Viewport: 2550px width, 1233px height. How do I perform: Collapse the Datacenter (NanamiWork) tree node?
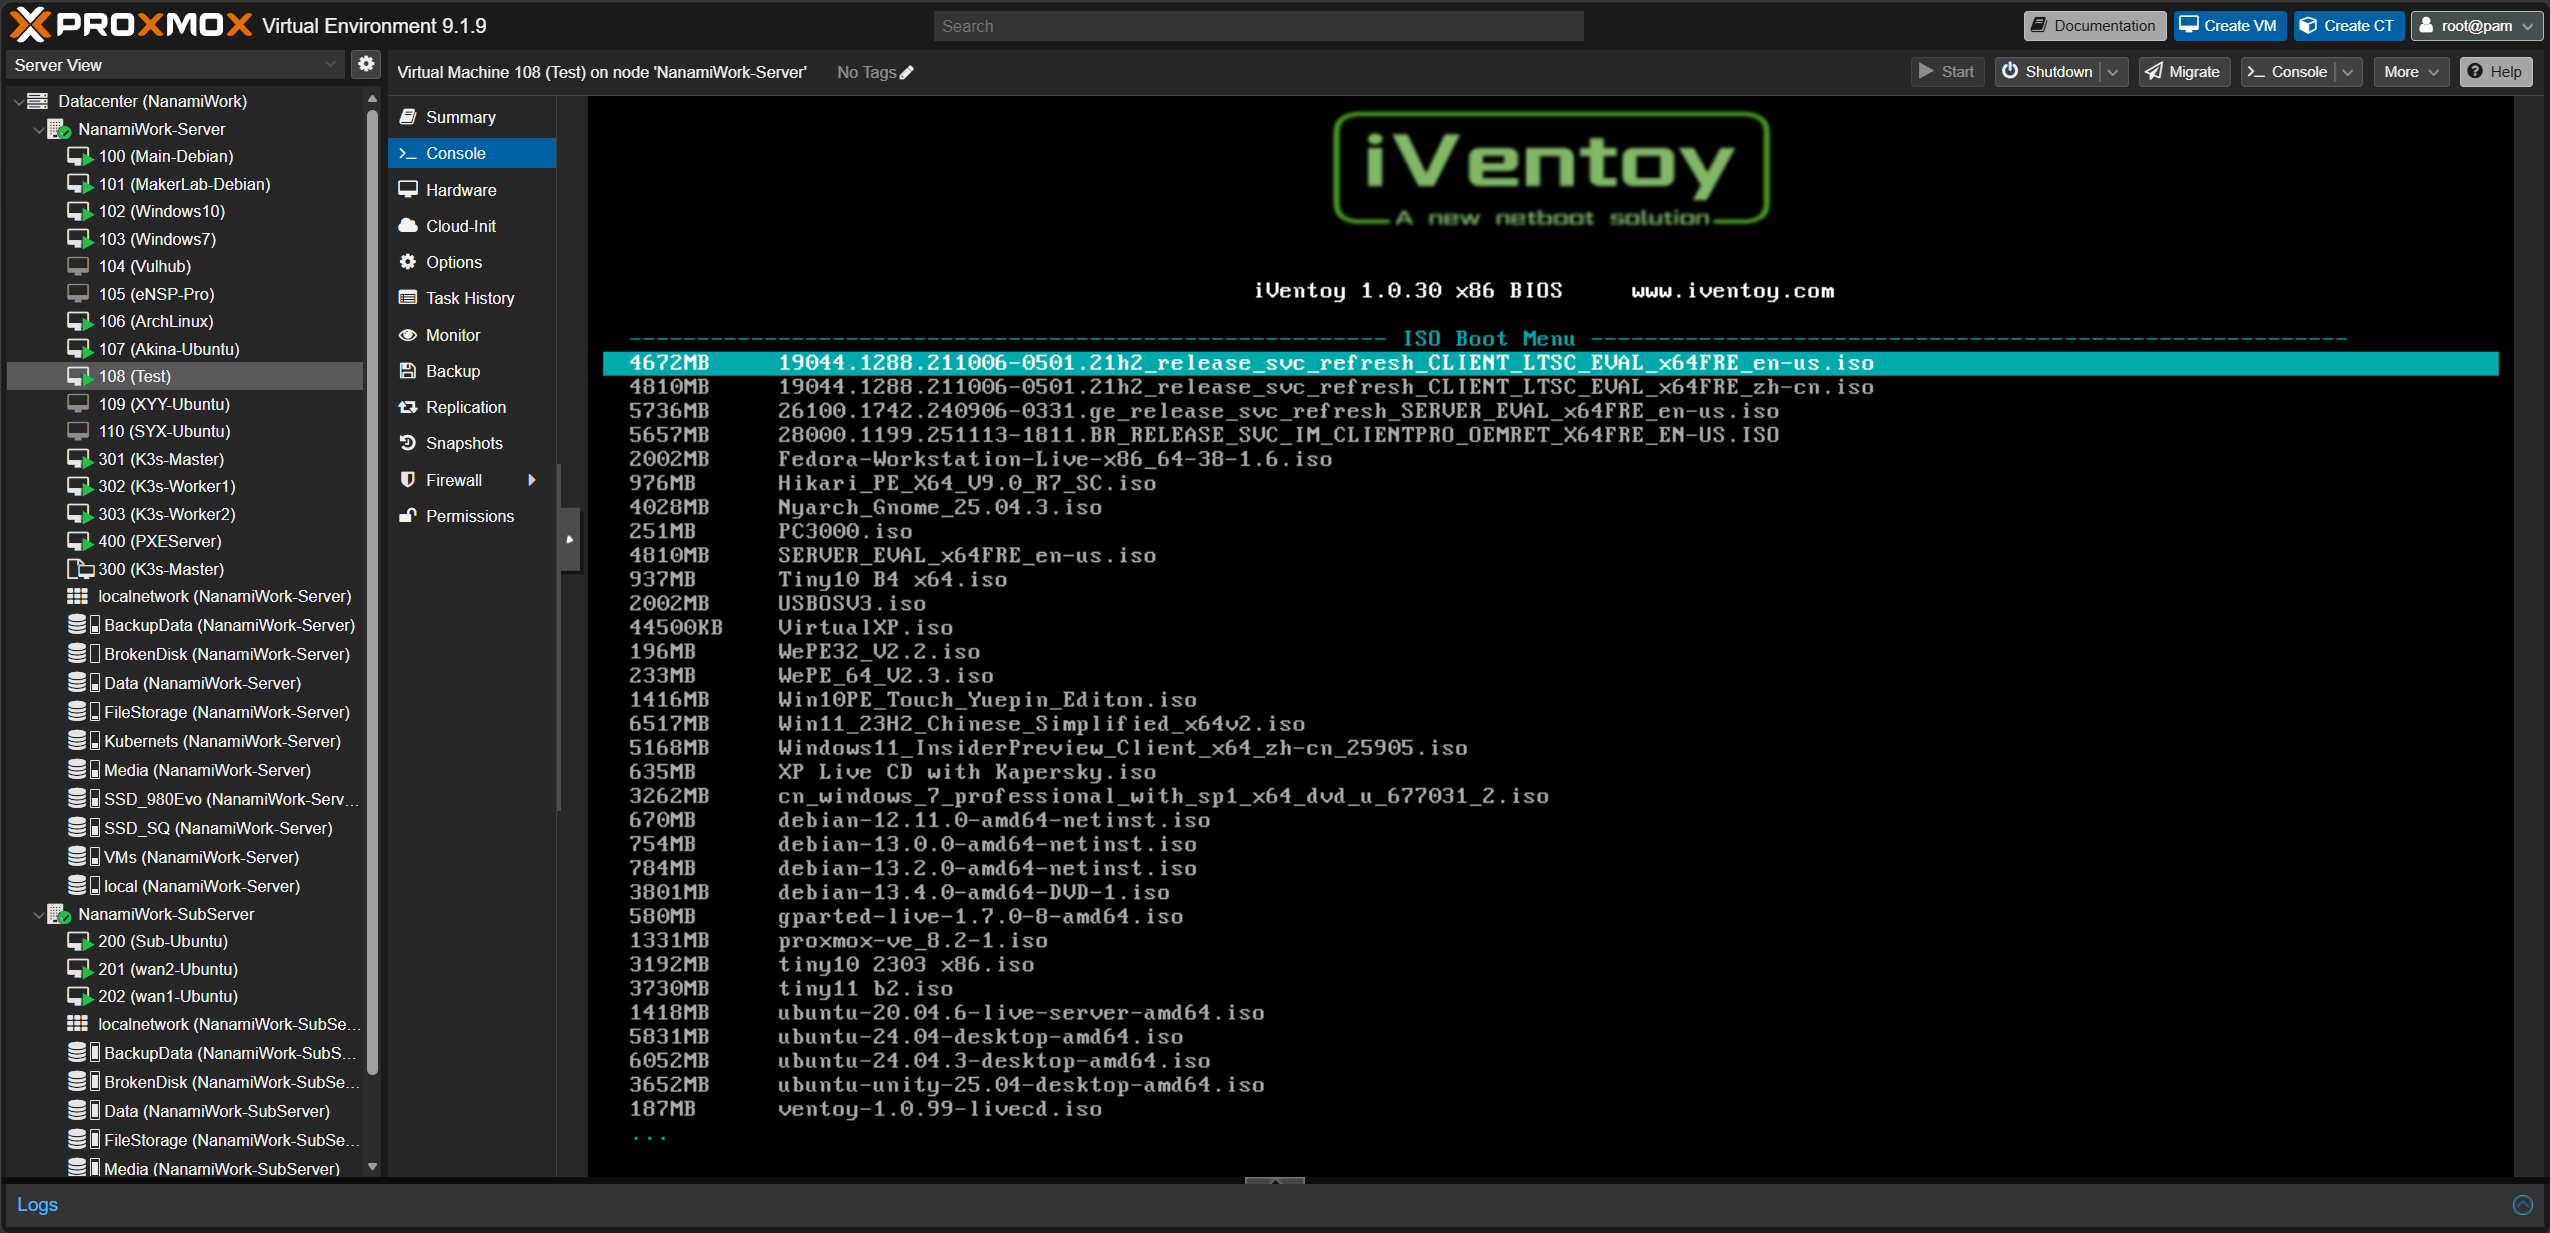18,101
